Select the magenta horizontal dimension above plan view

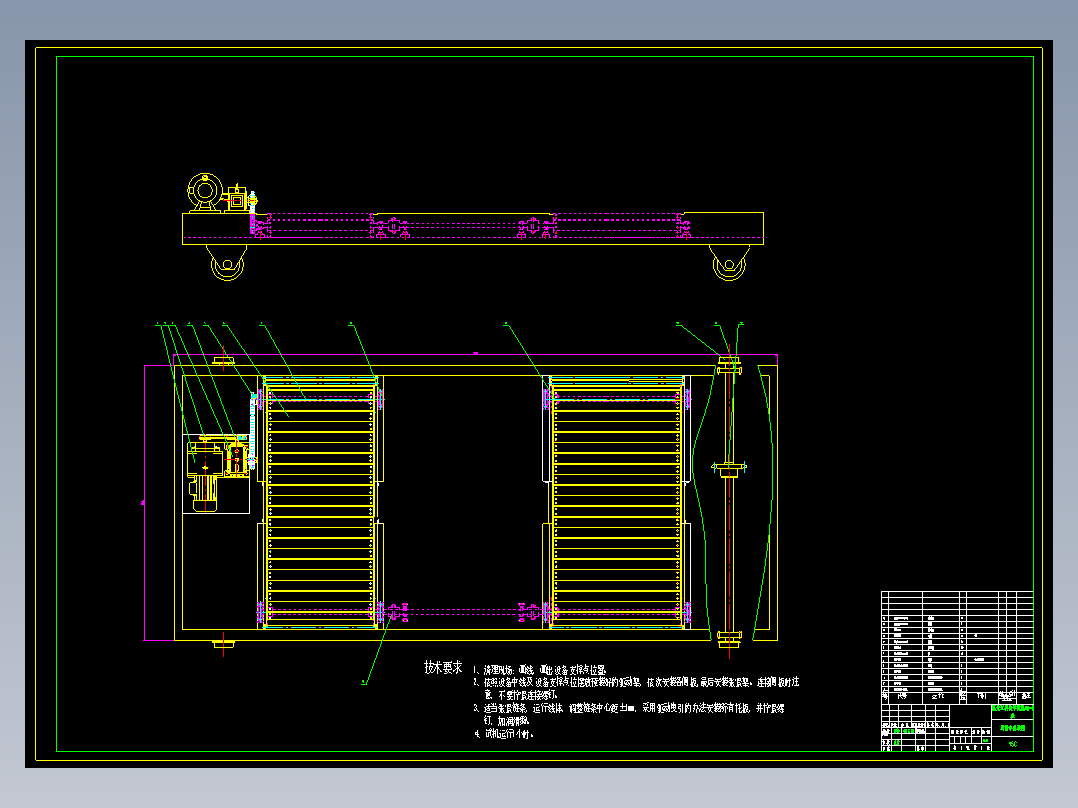tap(475, 355)
